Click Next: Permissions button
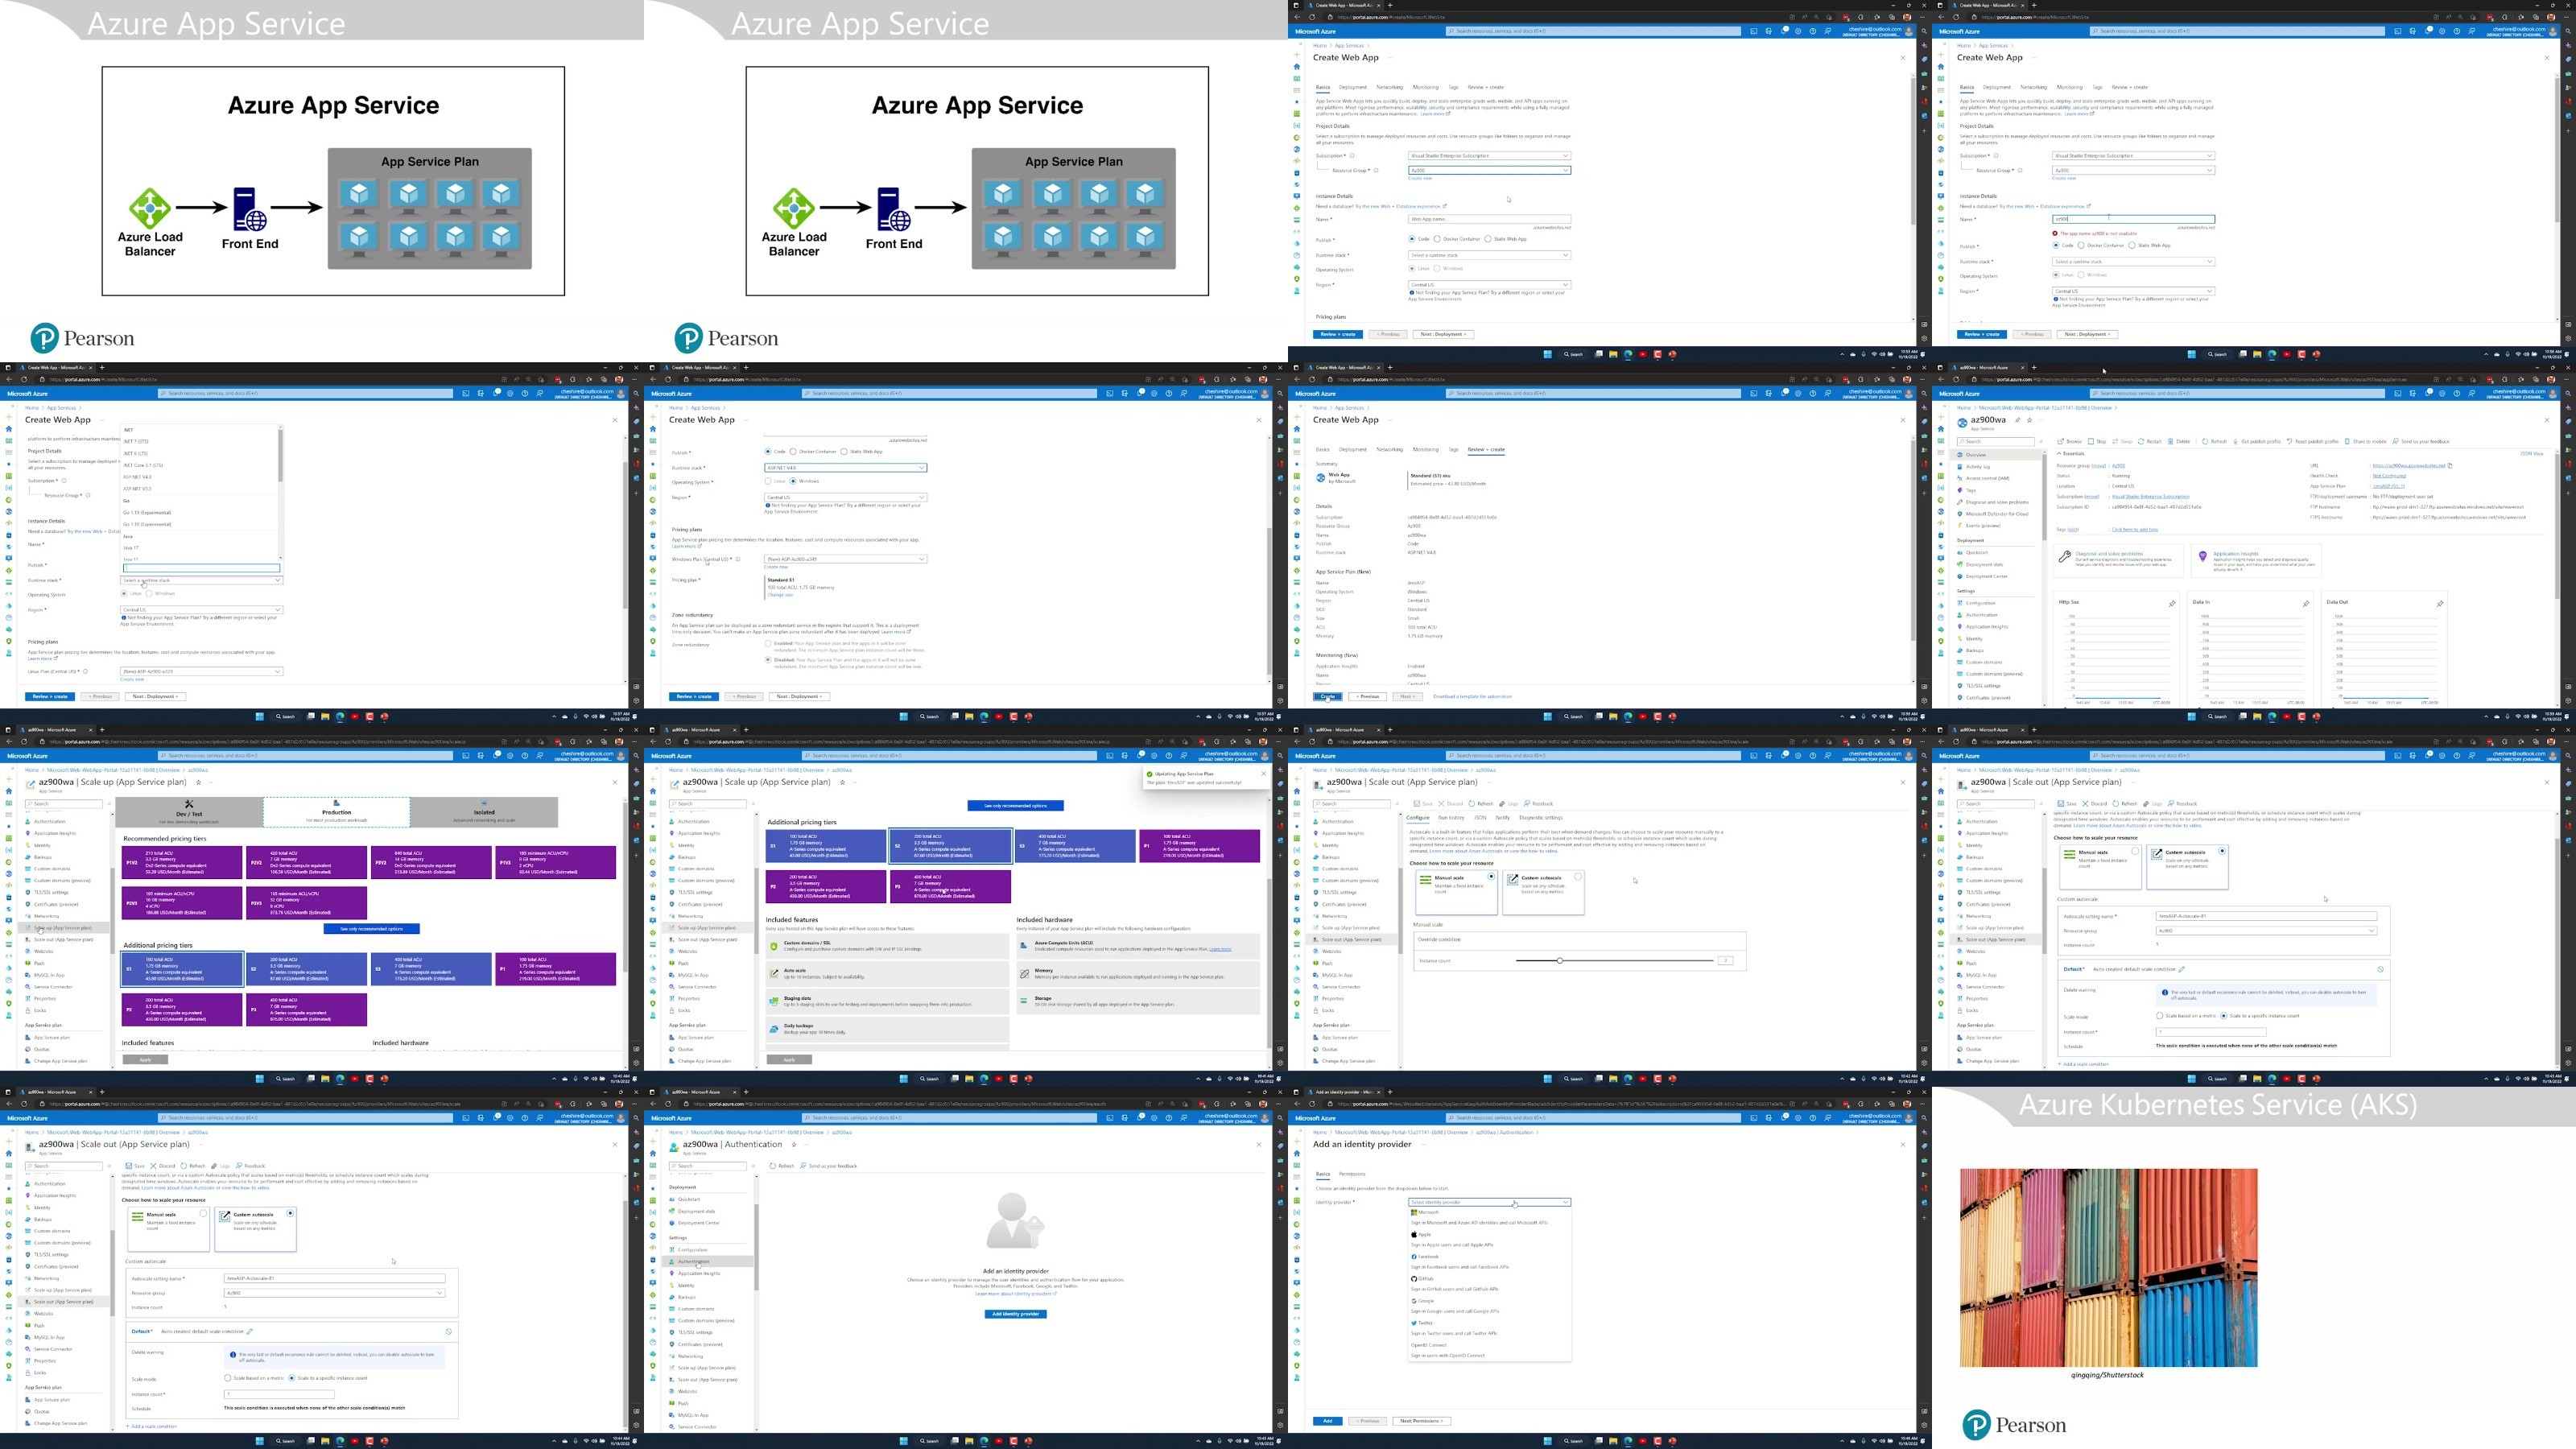 (1422, 1422)
